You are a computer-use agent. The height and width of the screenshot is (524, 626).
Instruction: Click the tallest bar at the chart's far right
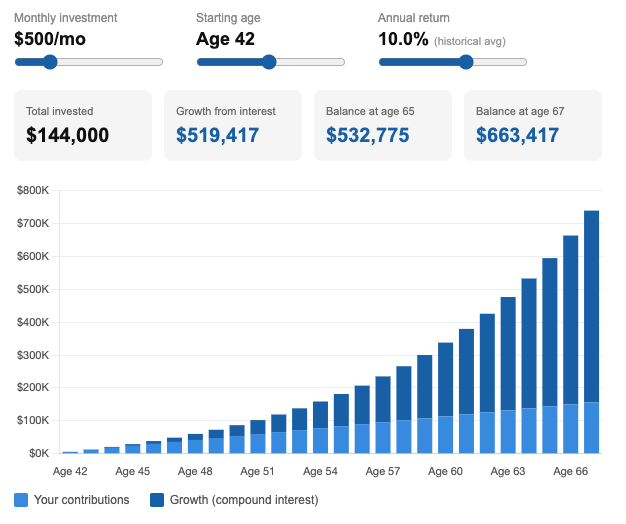(591, 332)
